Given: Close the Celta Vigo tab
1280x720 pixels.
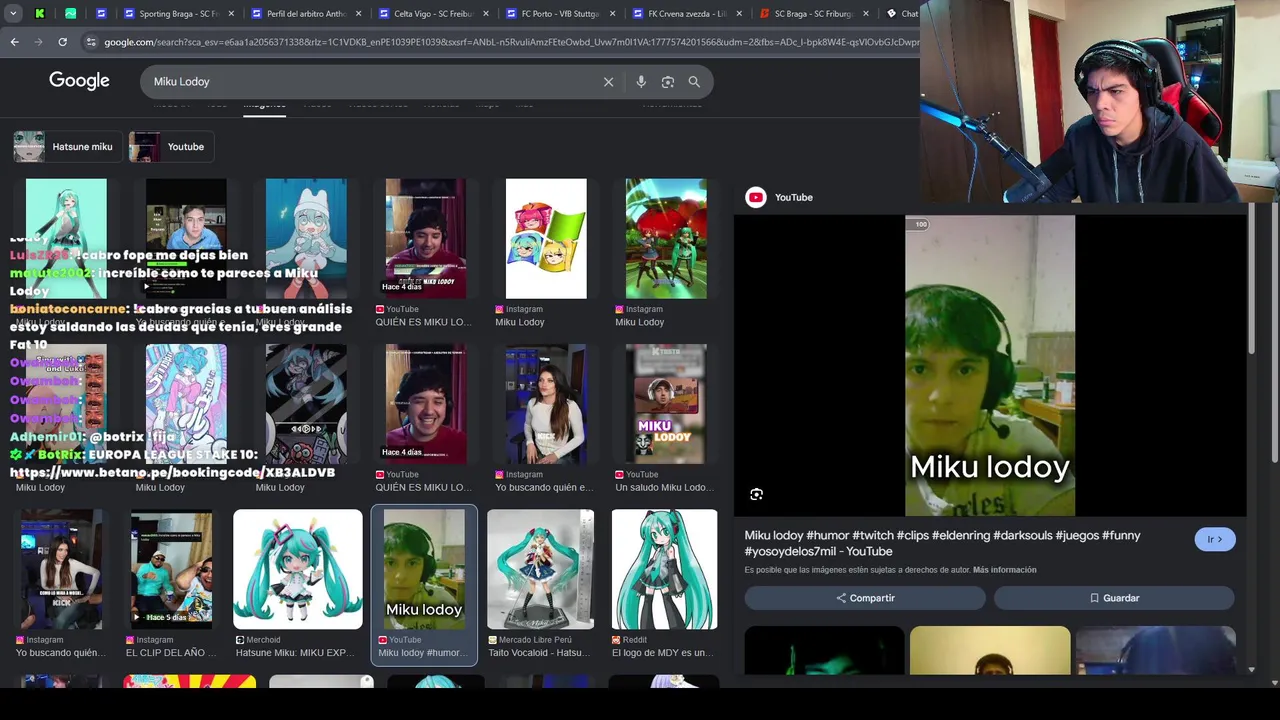Looking at the screenshot, I should click(485, 13).
